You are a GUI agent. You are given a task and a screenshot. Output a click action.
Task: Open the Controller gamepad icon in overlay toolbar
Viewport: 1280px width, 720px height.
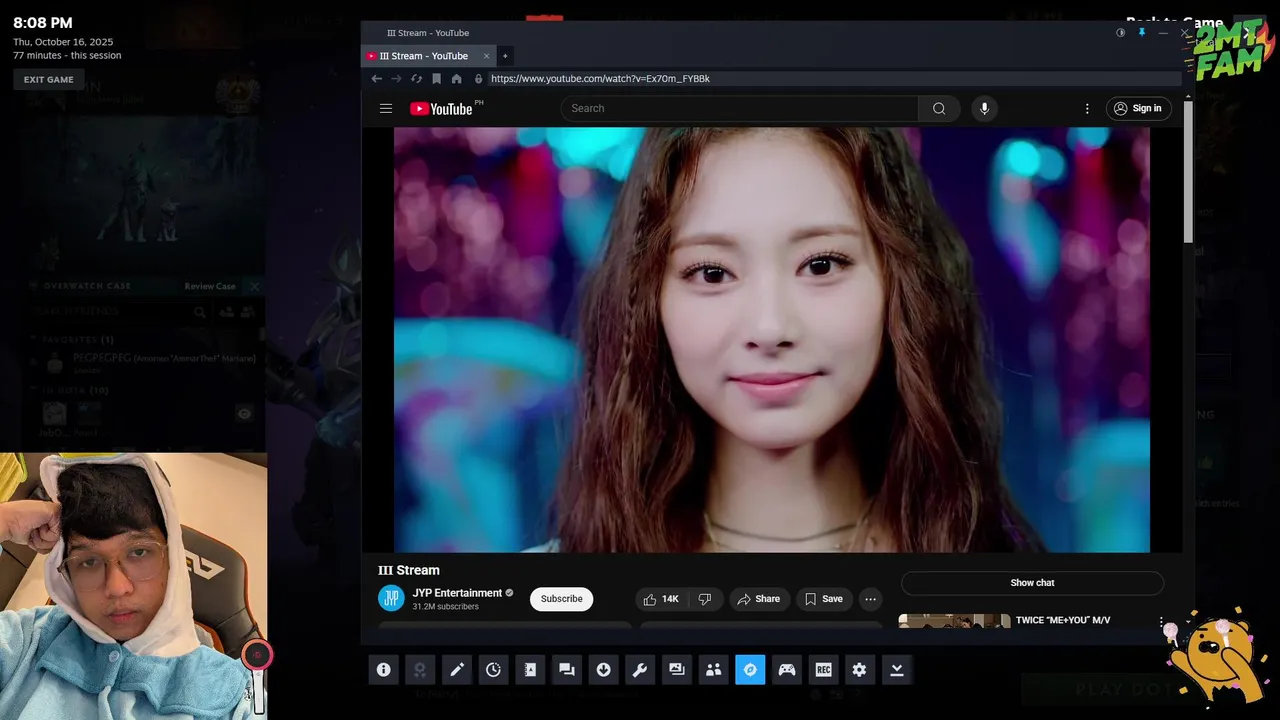pyautogui.click(x=787, y=670)
